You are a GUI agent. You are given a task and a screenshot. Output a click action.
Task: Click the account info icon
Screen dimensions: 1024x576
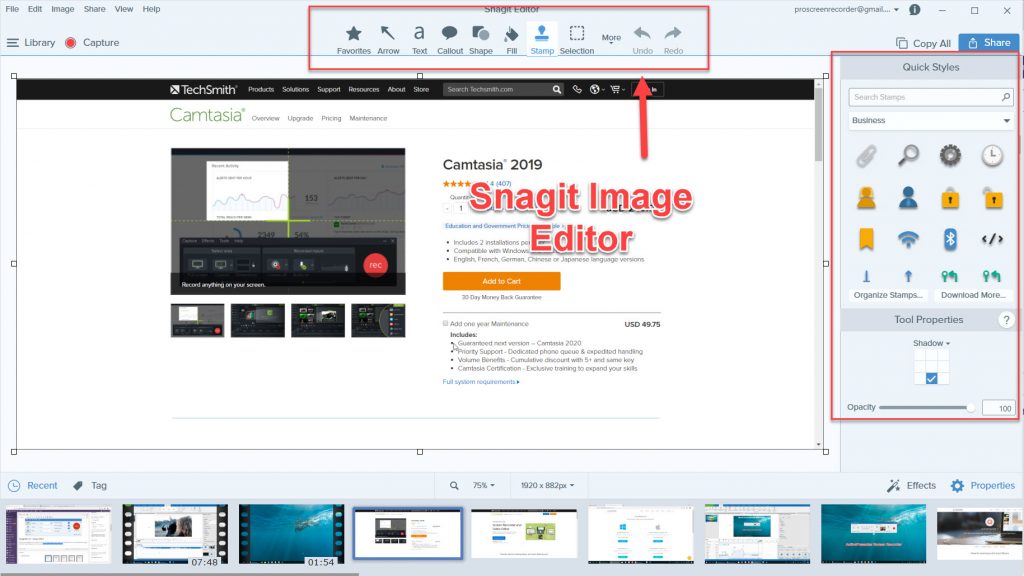[x=915, y=10]
